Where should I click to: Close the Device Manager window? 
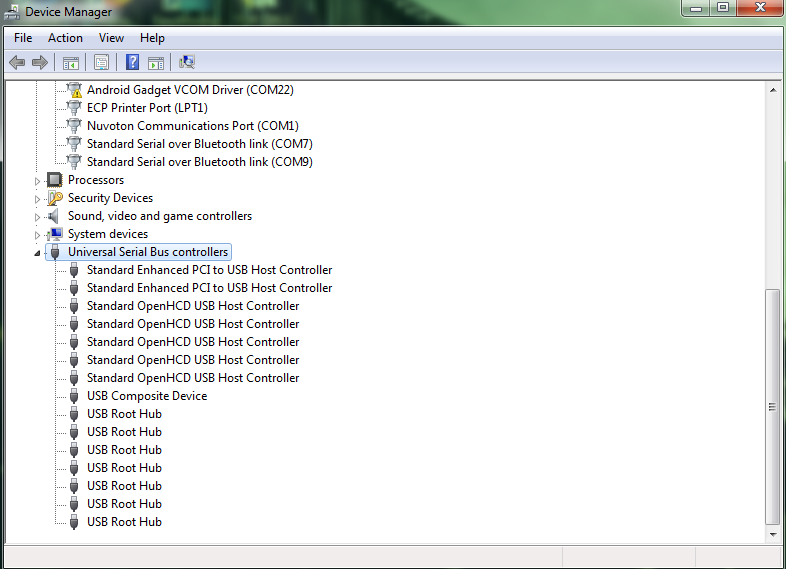pos(760,8)
